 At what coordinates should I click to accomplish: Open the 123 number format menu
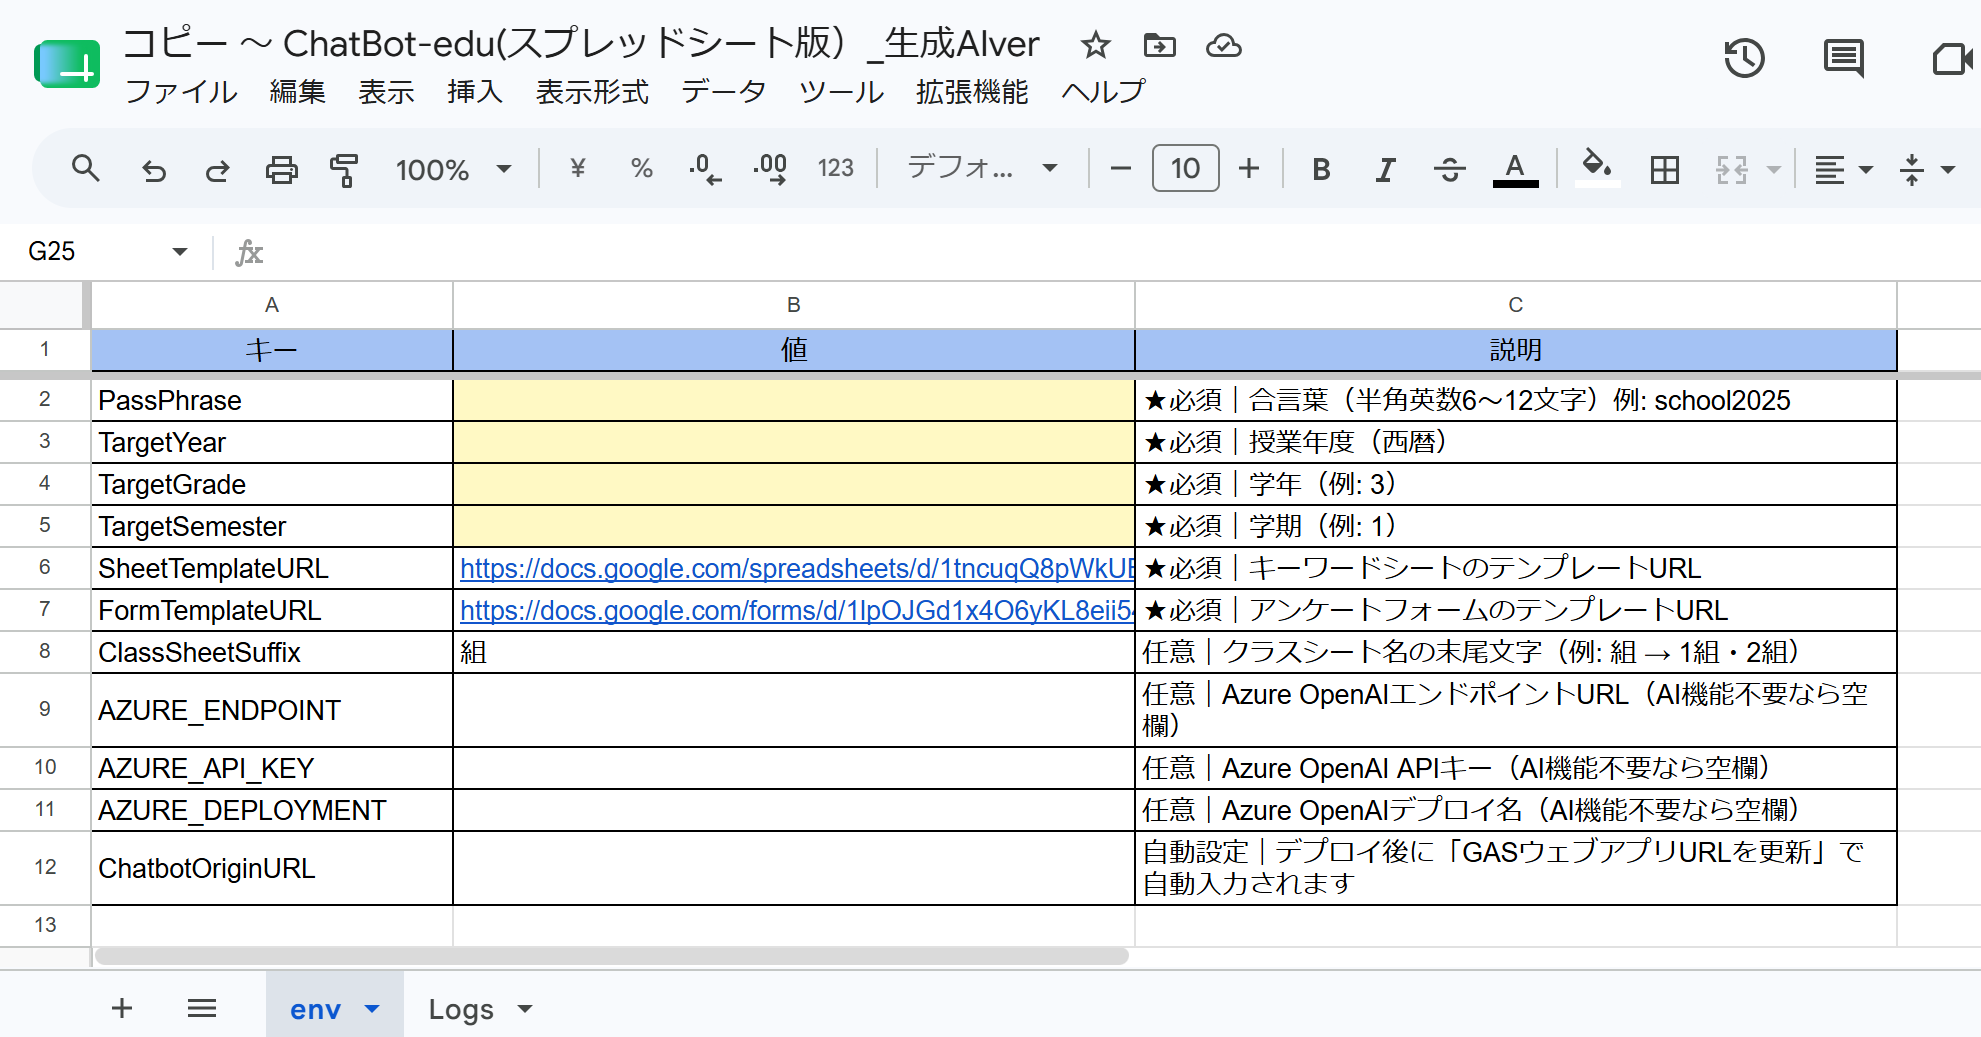(836, 168)
